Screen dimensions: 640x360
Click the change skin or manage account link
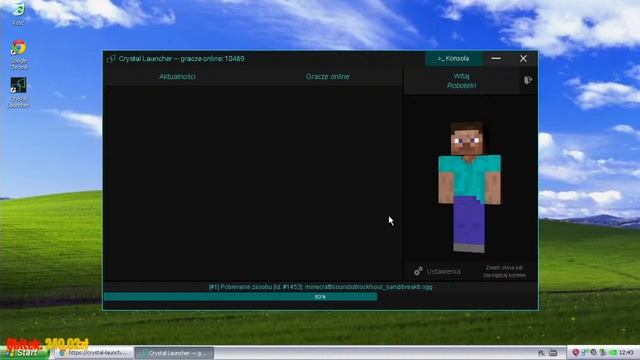[504, 271]
